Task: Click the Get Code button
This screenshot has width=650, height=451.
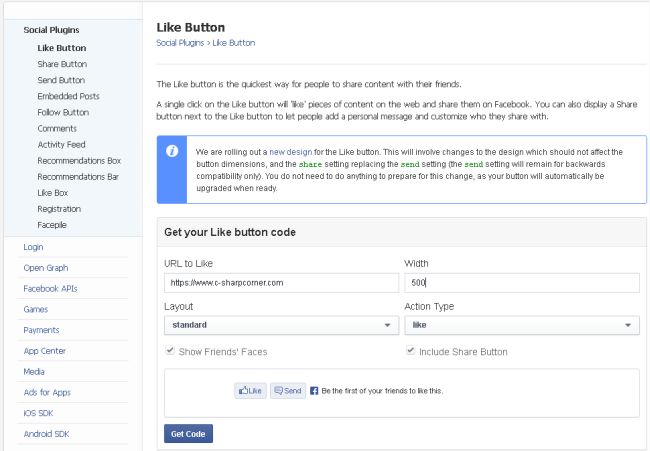Action: coord(188,434)
